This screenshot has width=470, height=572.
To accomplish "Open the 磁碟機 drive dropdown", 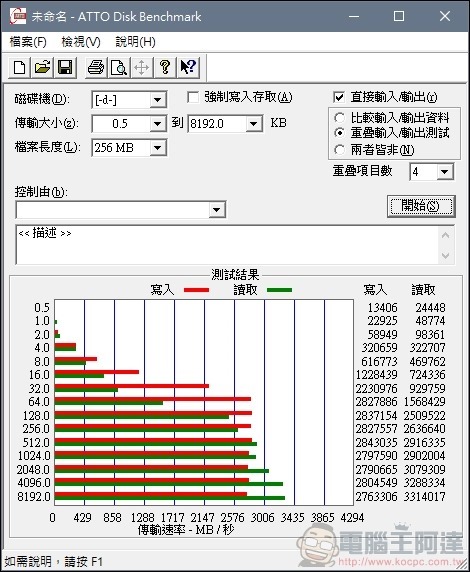I will [x=158, y=100].
